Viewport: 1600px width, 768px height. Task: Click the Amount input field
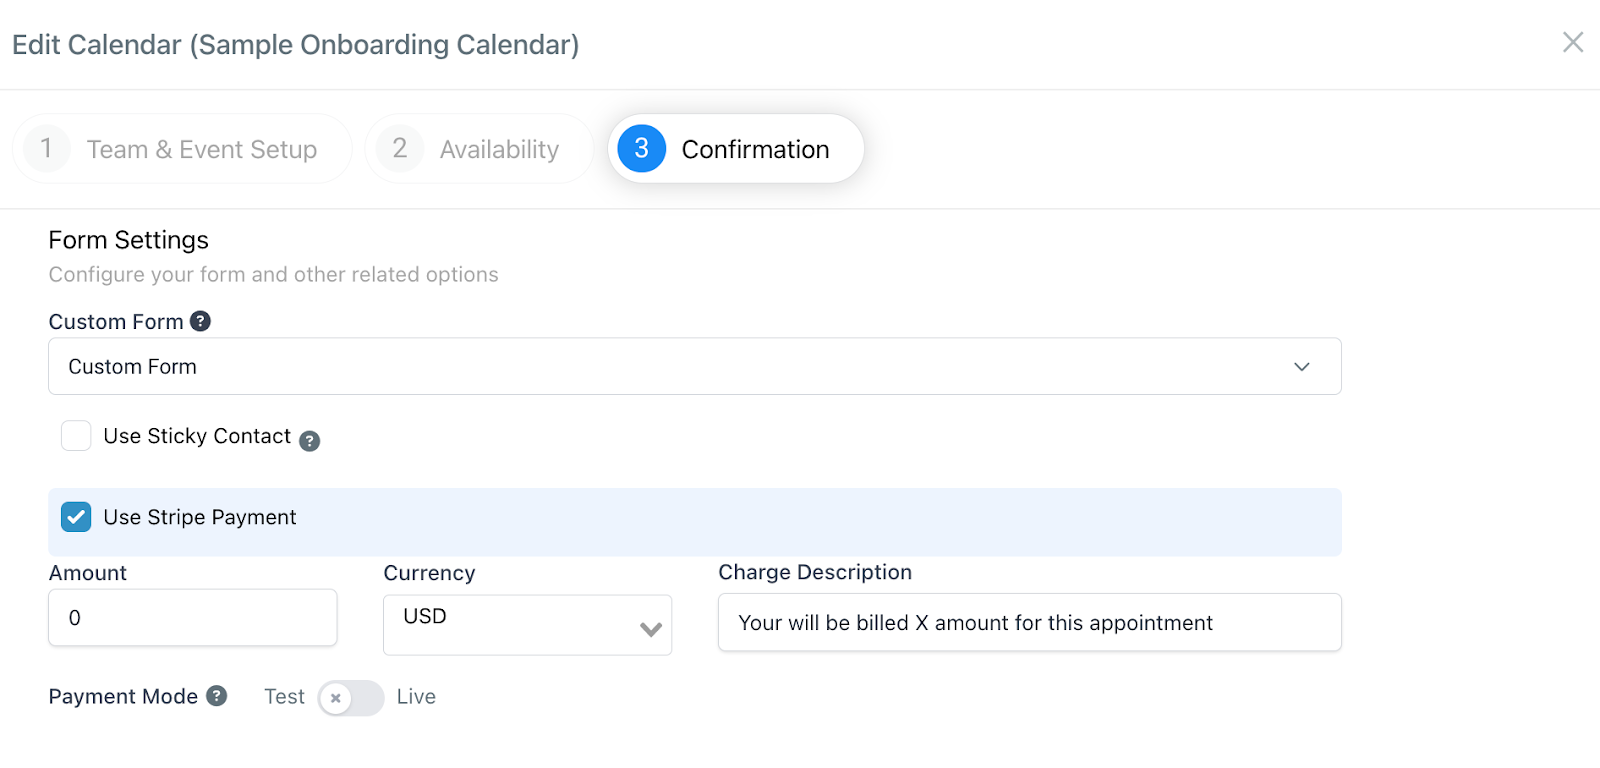[192, 618]
